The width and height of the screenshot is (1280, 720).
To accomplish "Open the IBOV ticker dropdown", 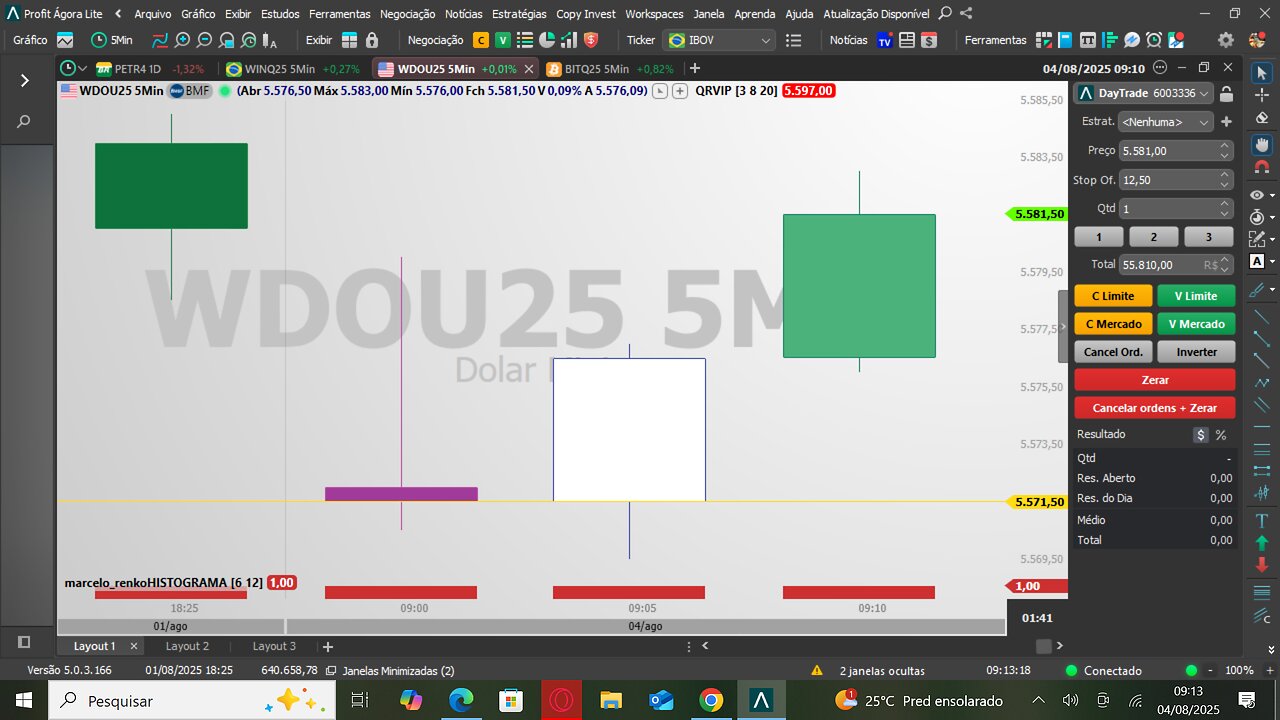I will (x=720, y=40).
